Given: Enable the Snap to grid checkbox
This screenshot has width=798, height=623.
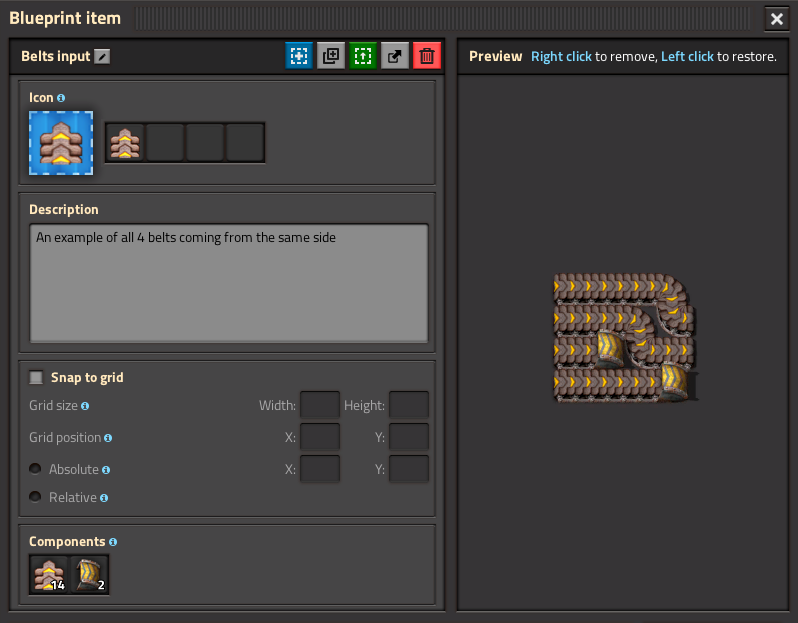Looking at the screenshot, I should click(x=36, y=378).
